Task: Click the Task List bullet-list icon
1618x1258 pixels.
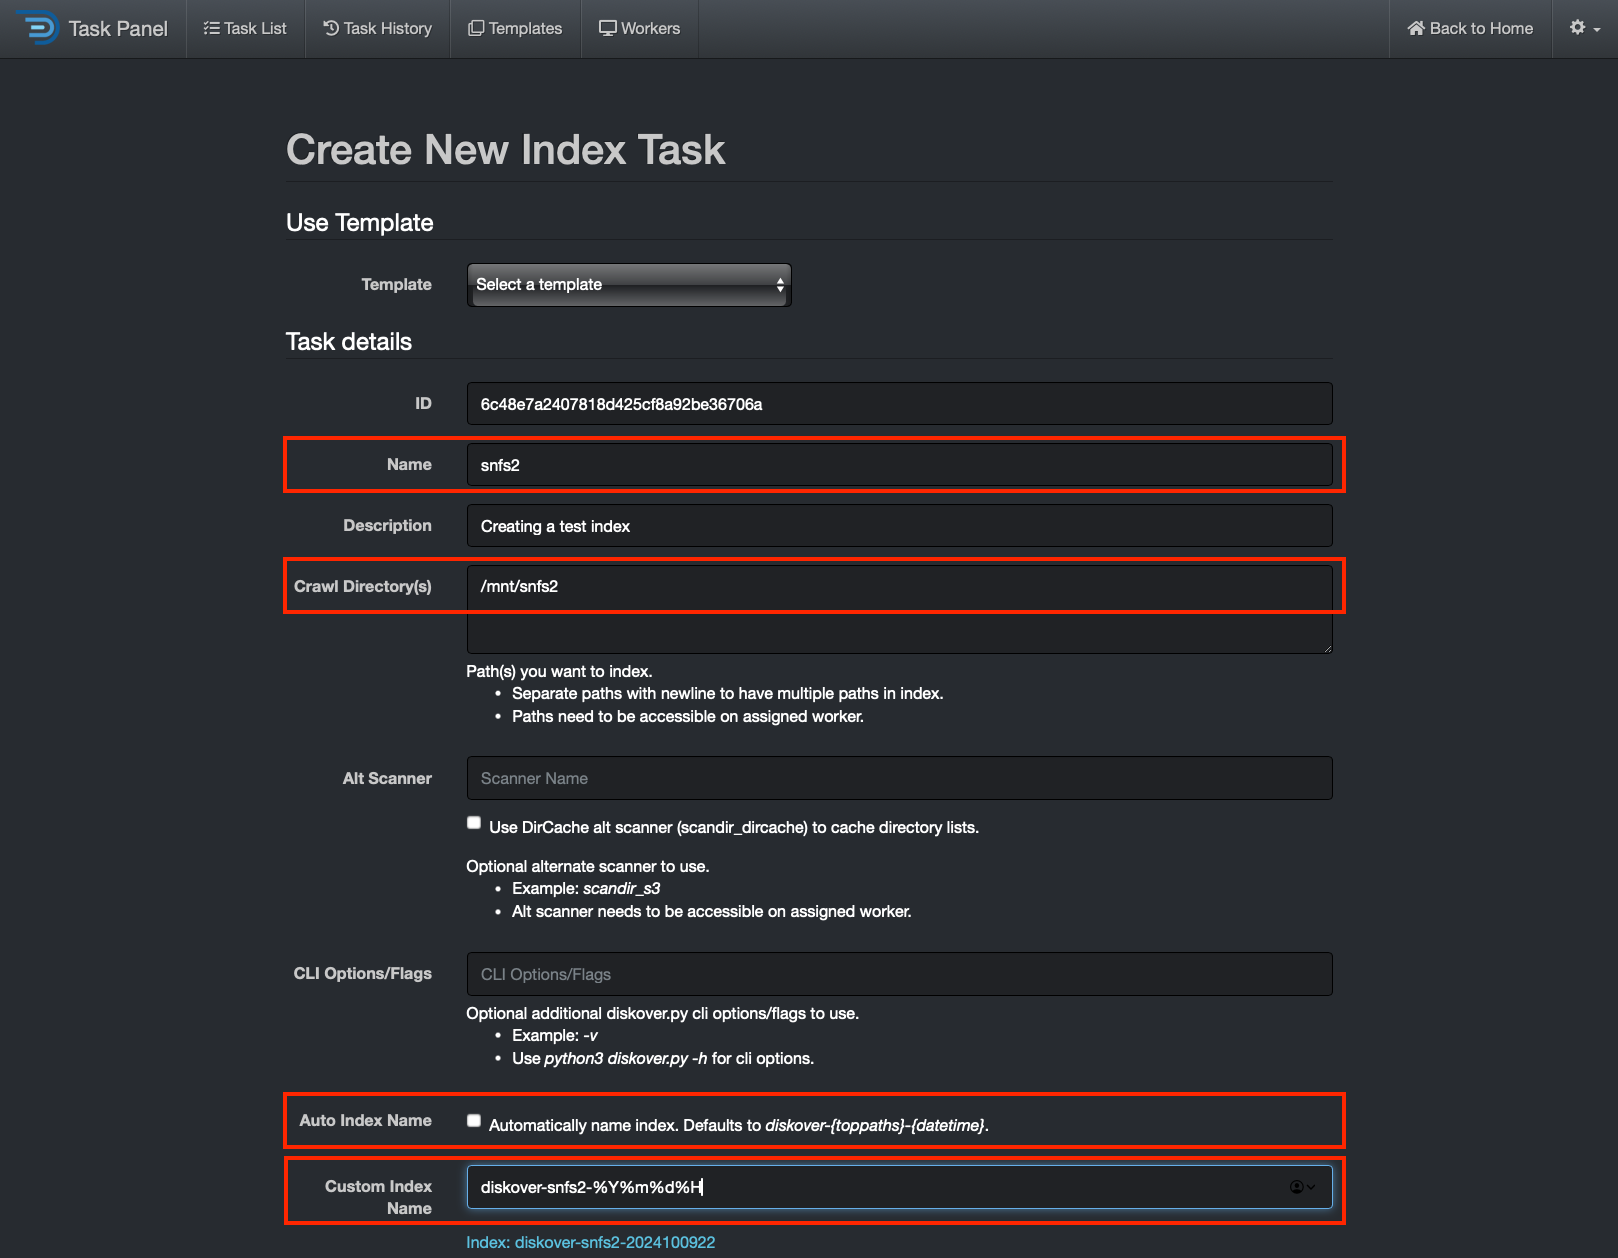Action: pyautogui.click(x=213, y=28)
